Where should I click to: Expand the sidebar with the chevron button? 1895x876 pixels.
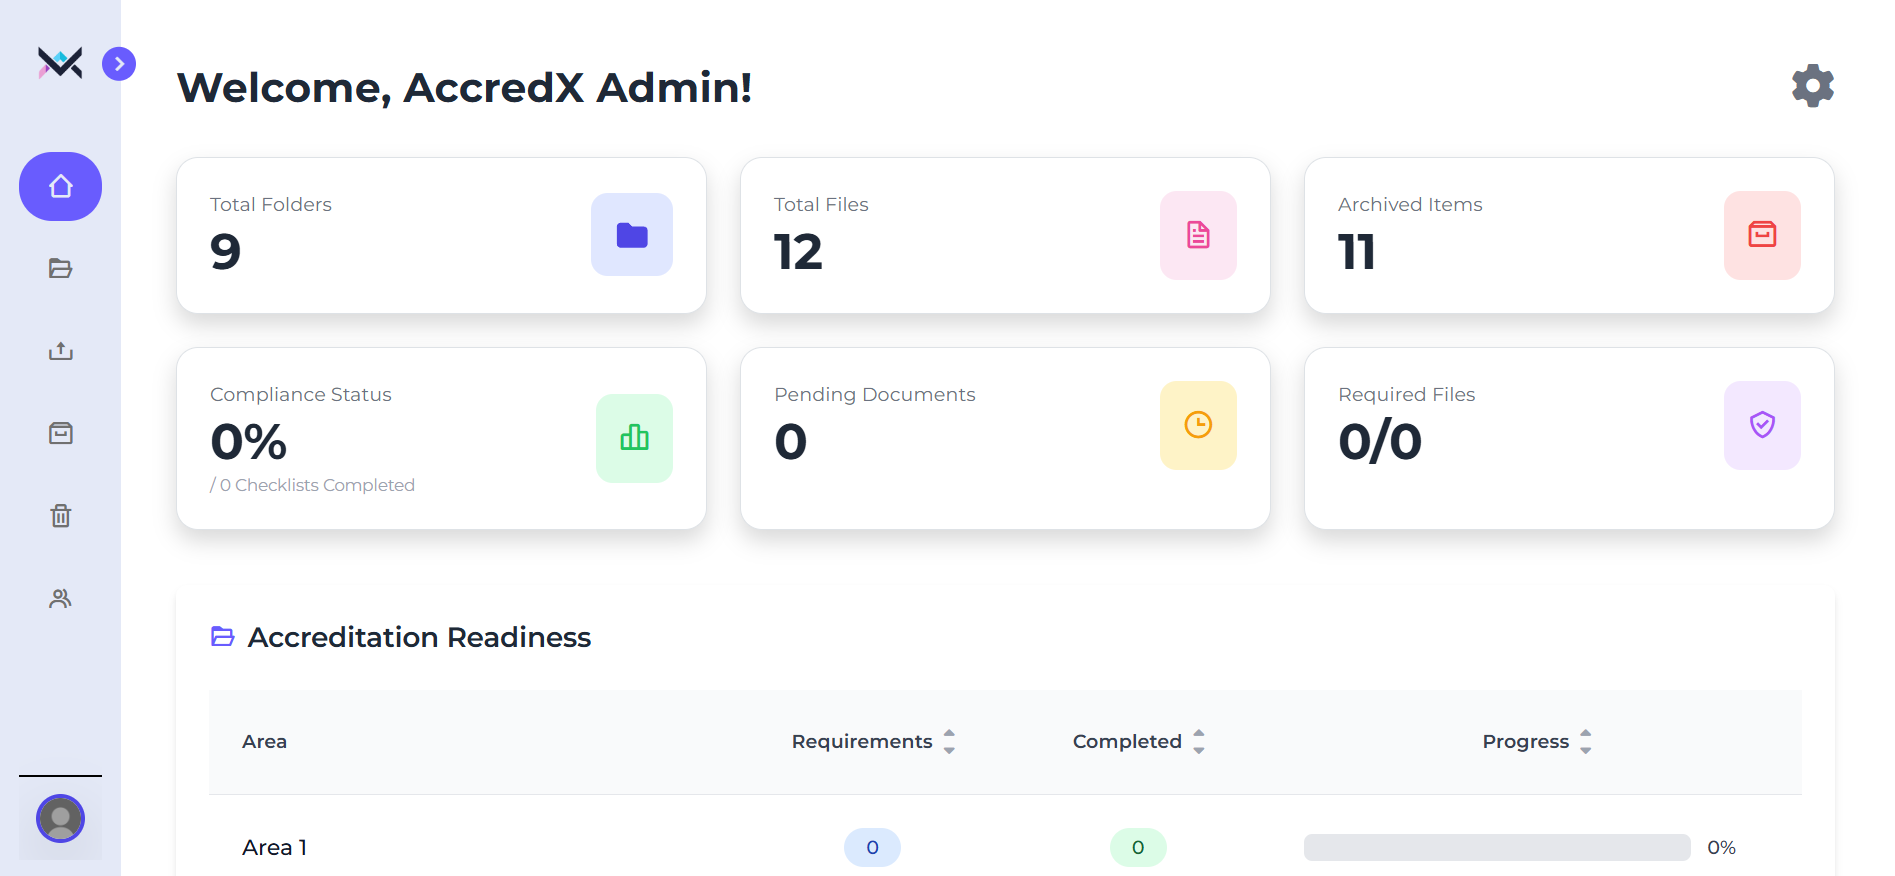click(x=119, y=64)
